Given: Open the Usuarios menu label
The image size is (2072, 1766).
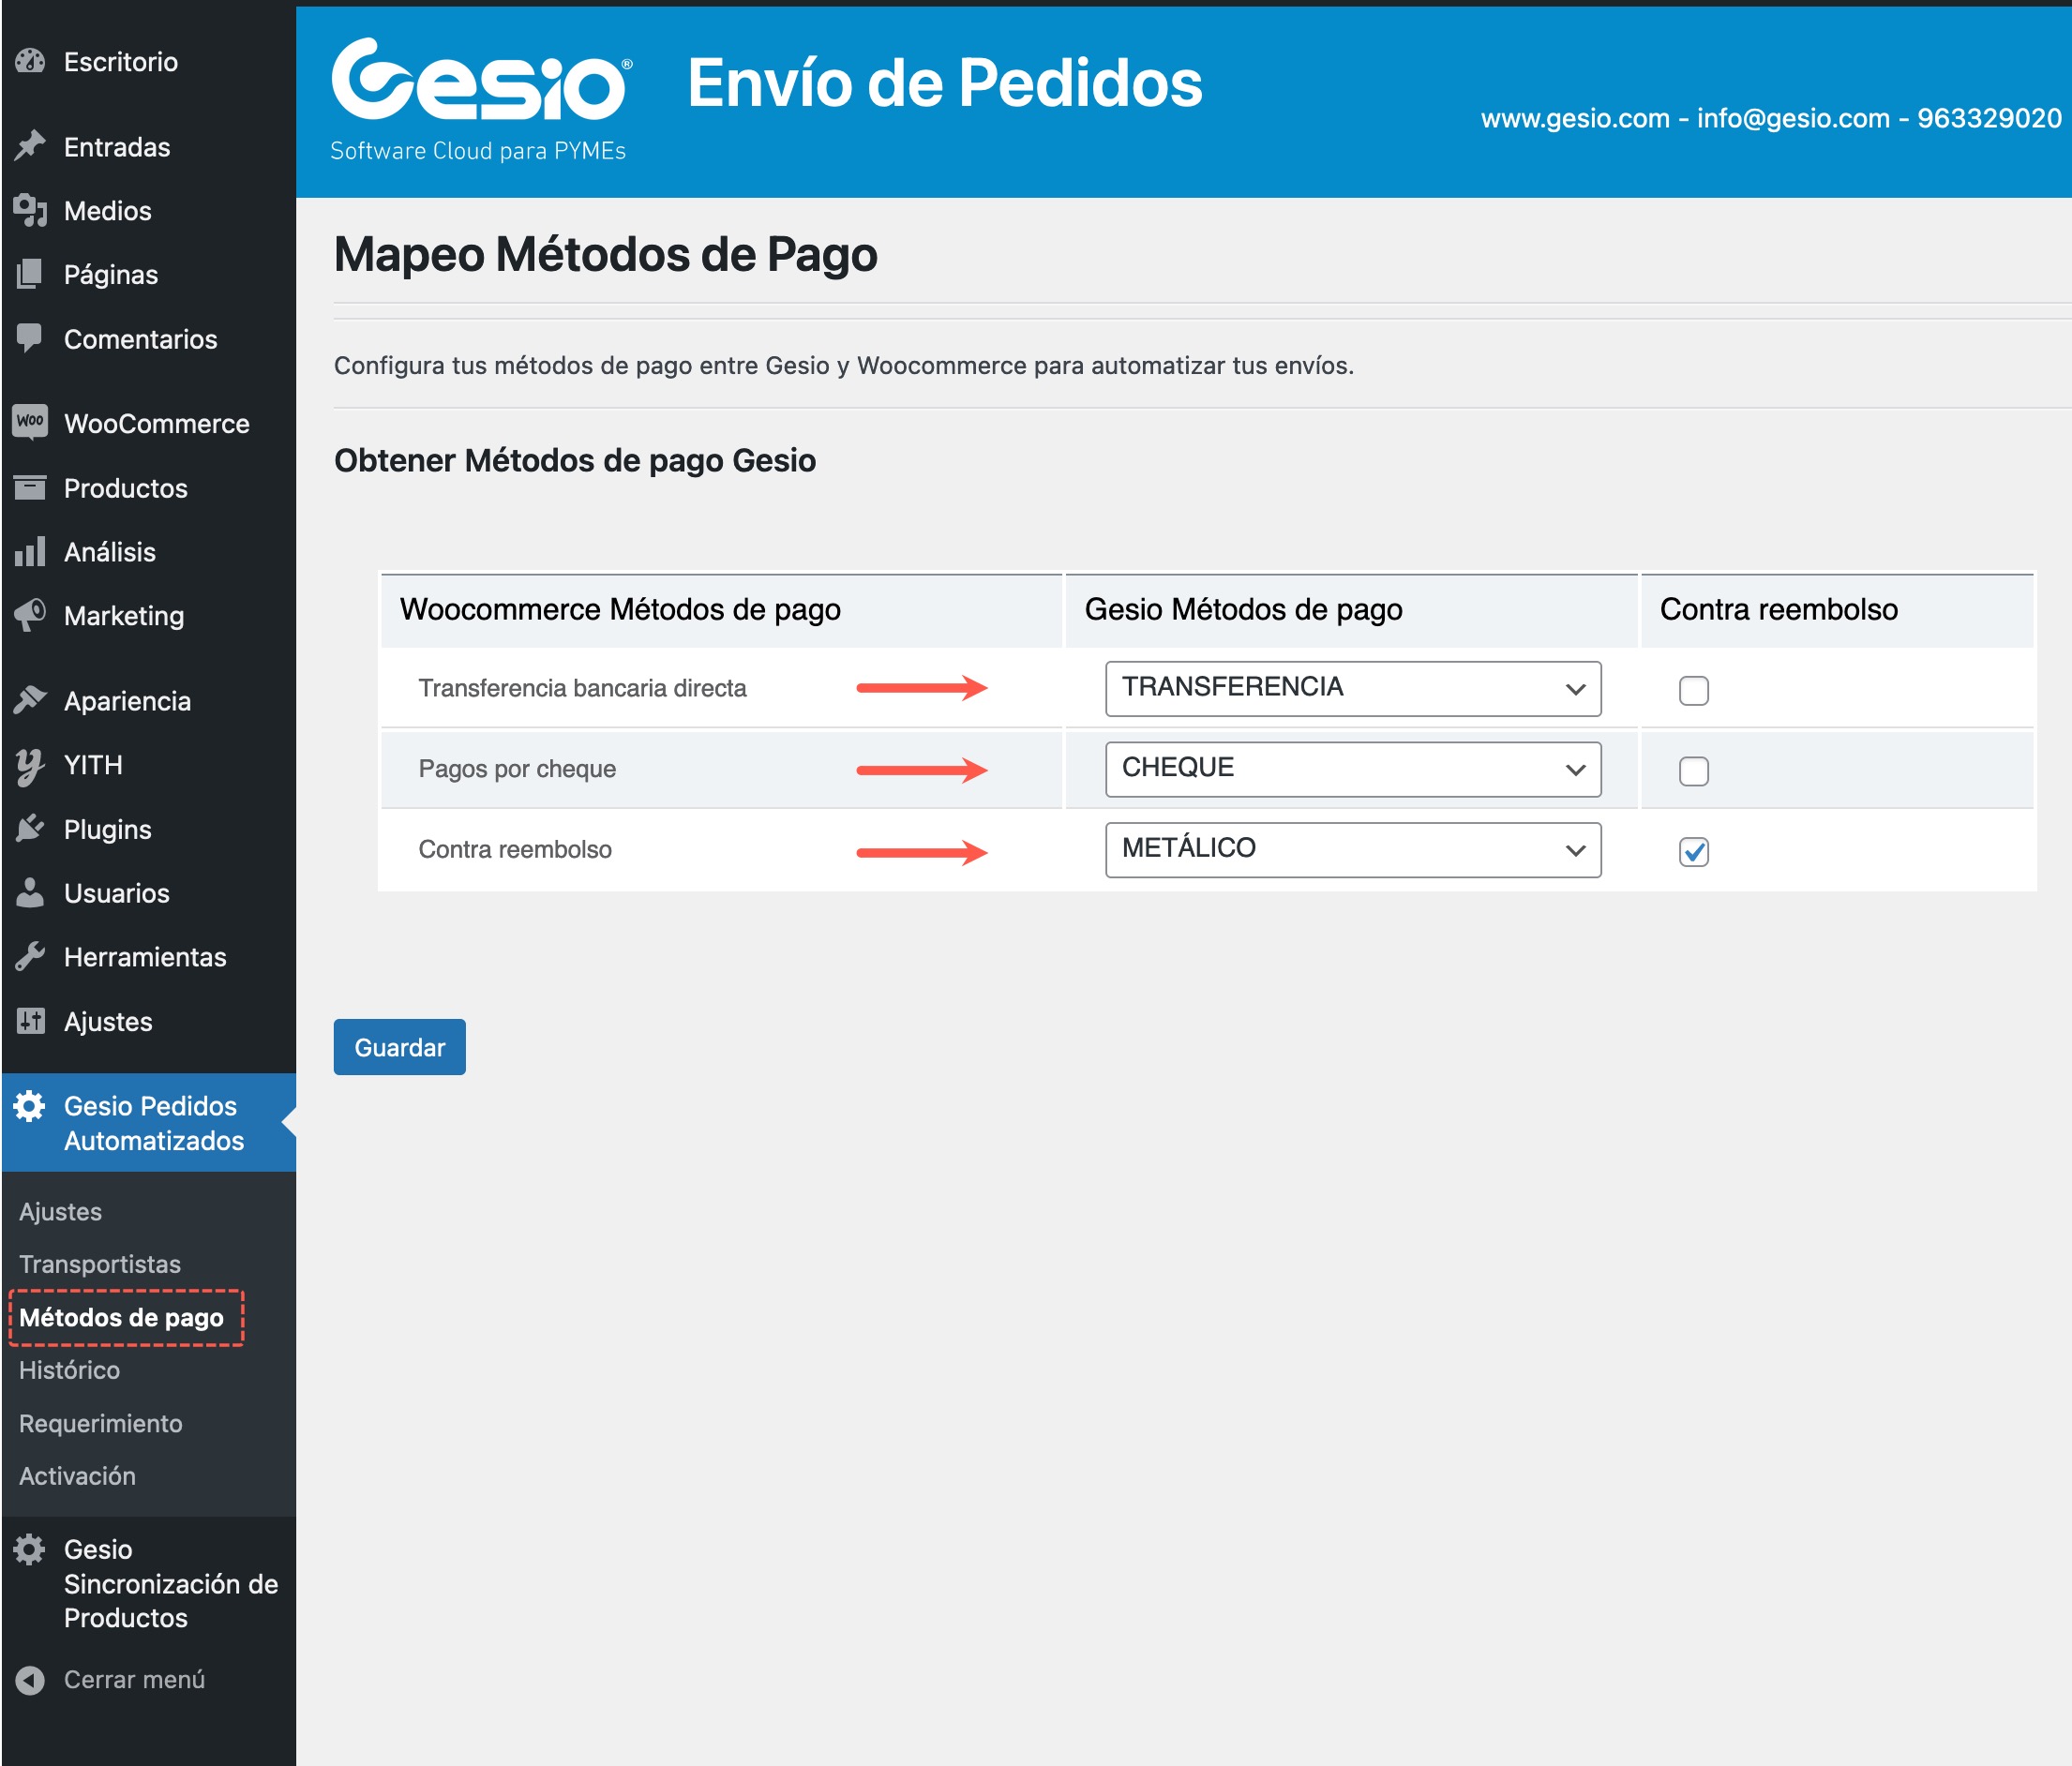Looking at the screenshot, I should tap(117, 893).
